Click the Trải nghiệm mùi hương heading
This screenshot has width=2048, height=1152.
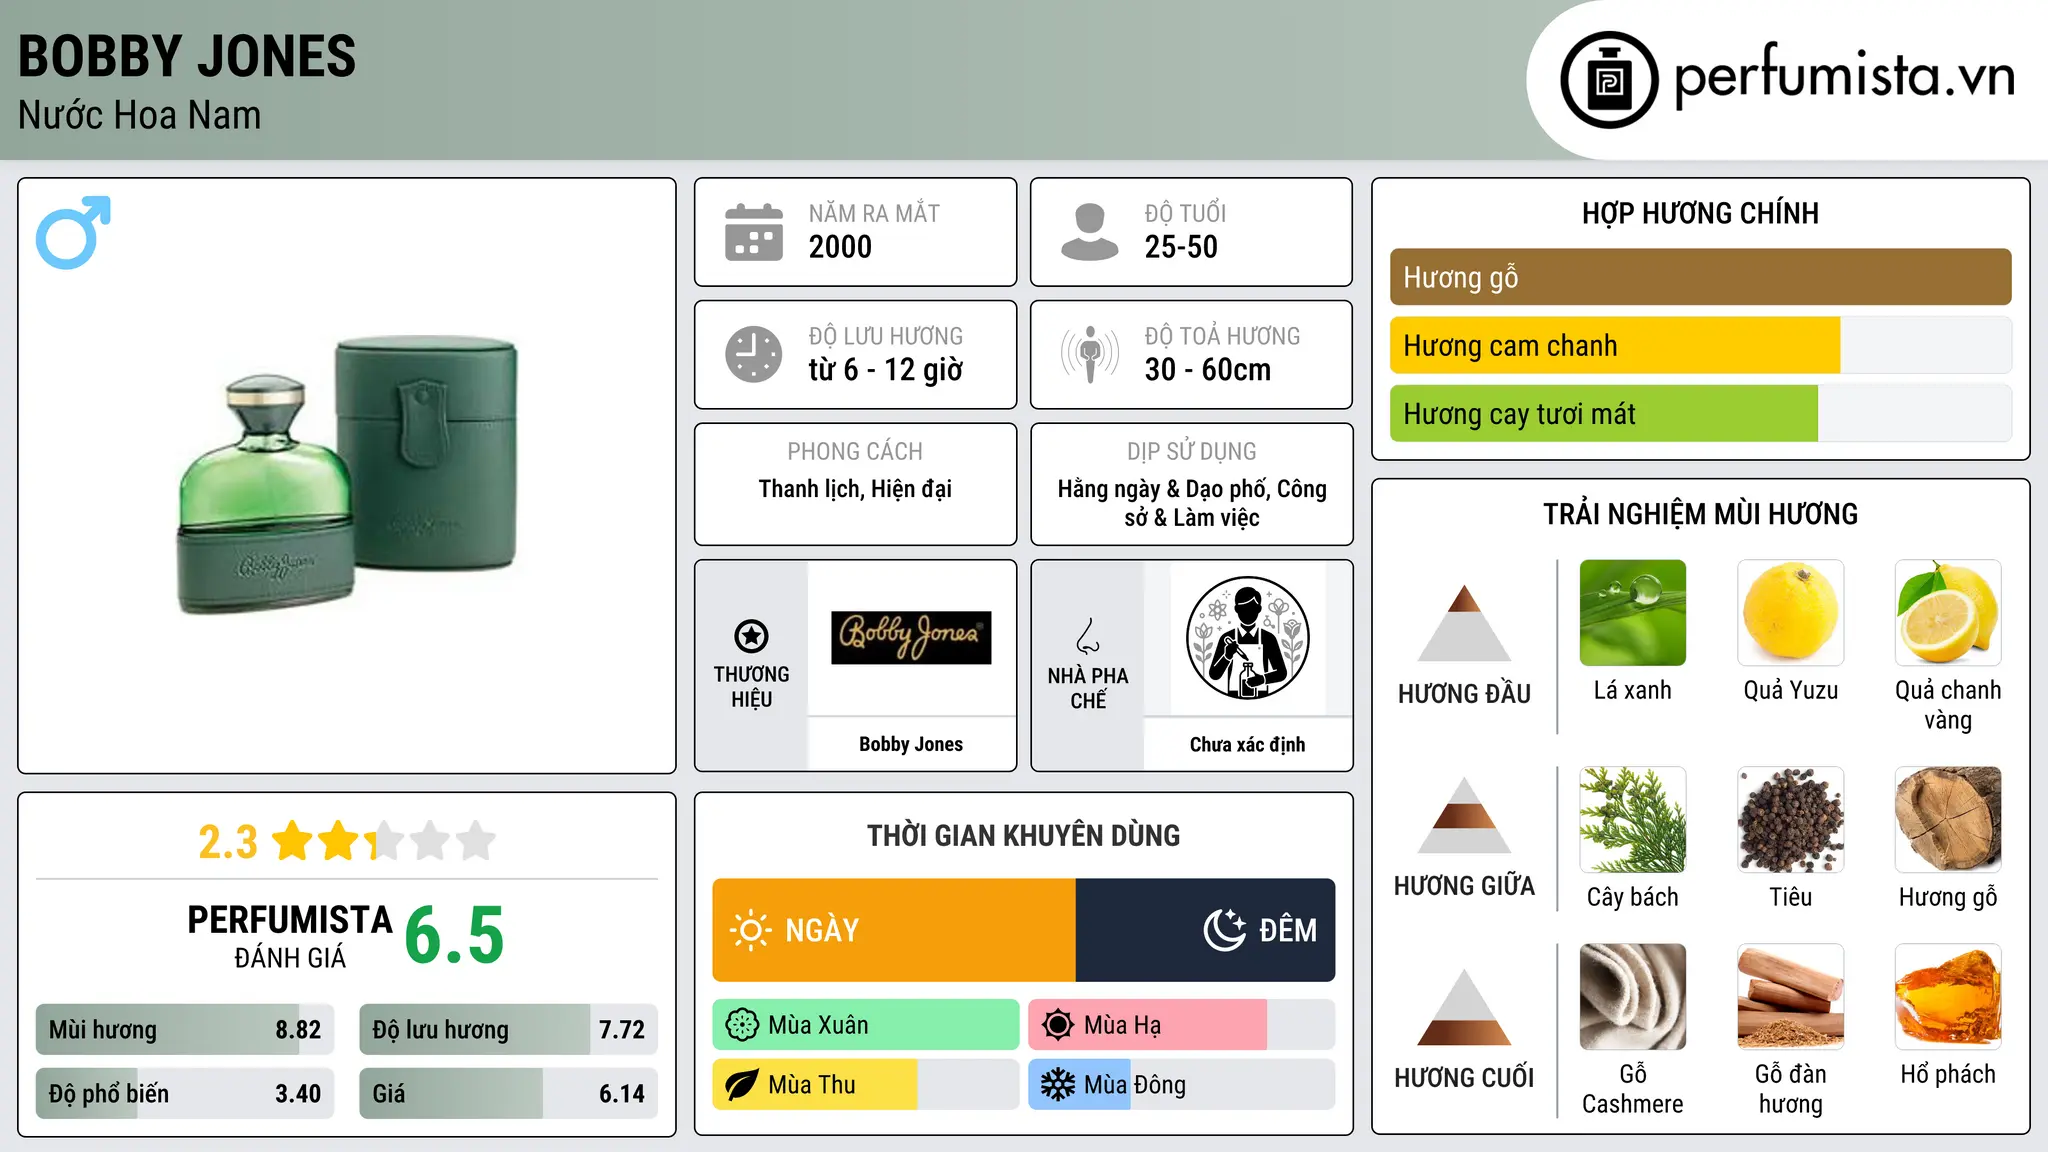coord(1700,514)
